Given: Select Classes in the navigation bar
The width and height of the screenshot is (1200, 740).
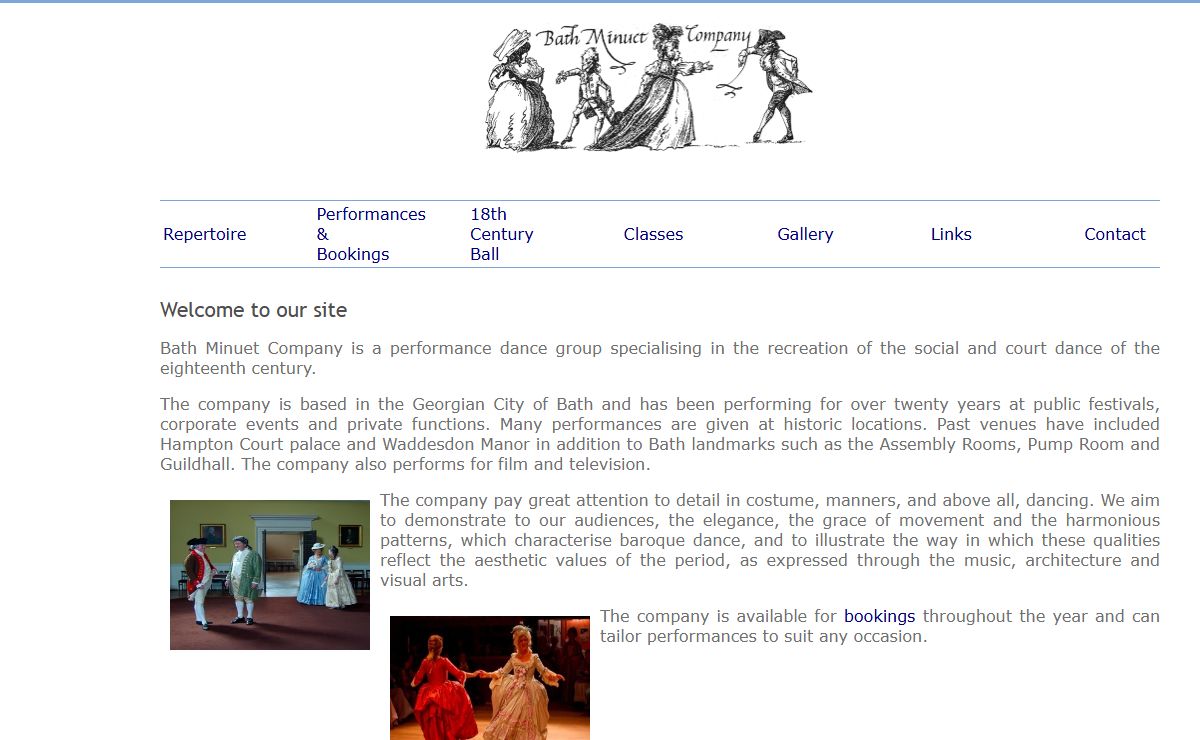Looking at the screenshot, I should [653, 234].
